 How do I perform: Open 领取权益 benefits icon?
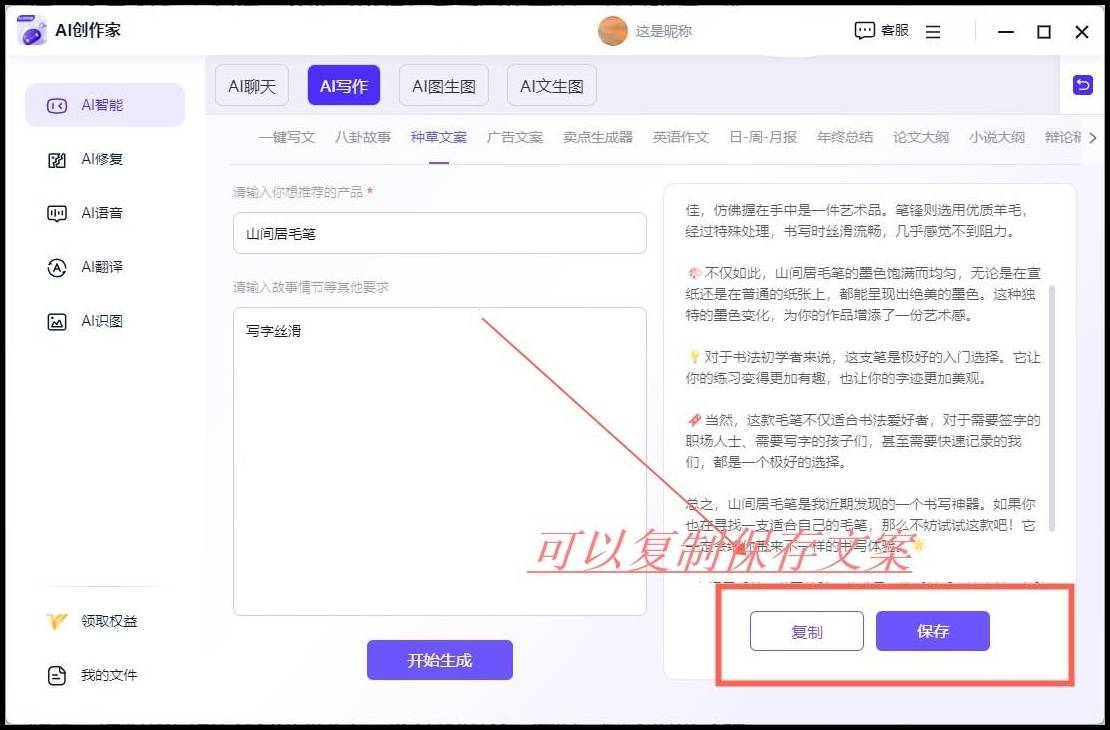tap(58, 621)
